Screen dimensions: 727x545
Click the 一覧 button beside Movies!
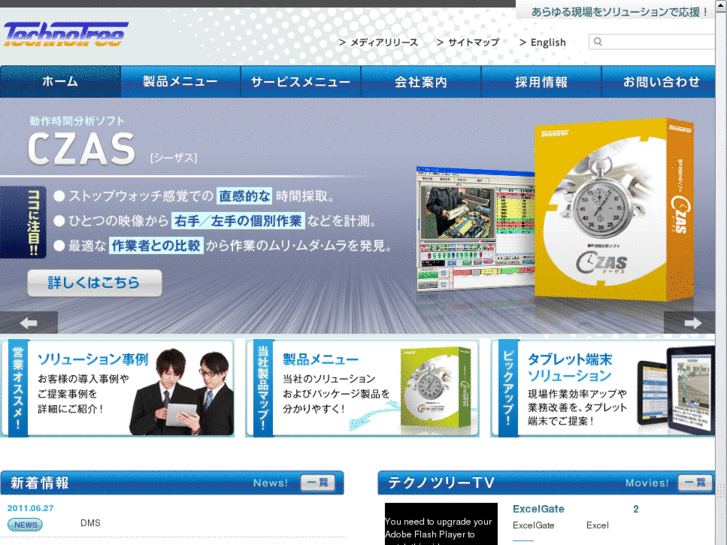[x=695, y=483]
